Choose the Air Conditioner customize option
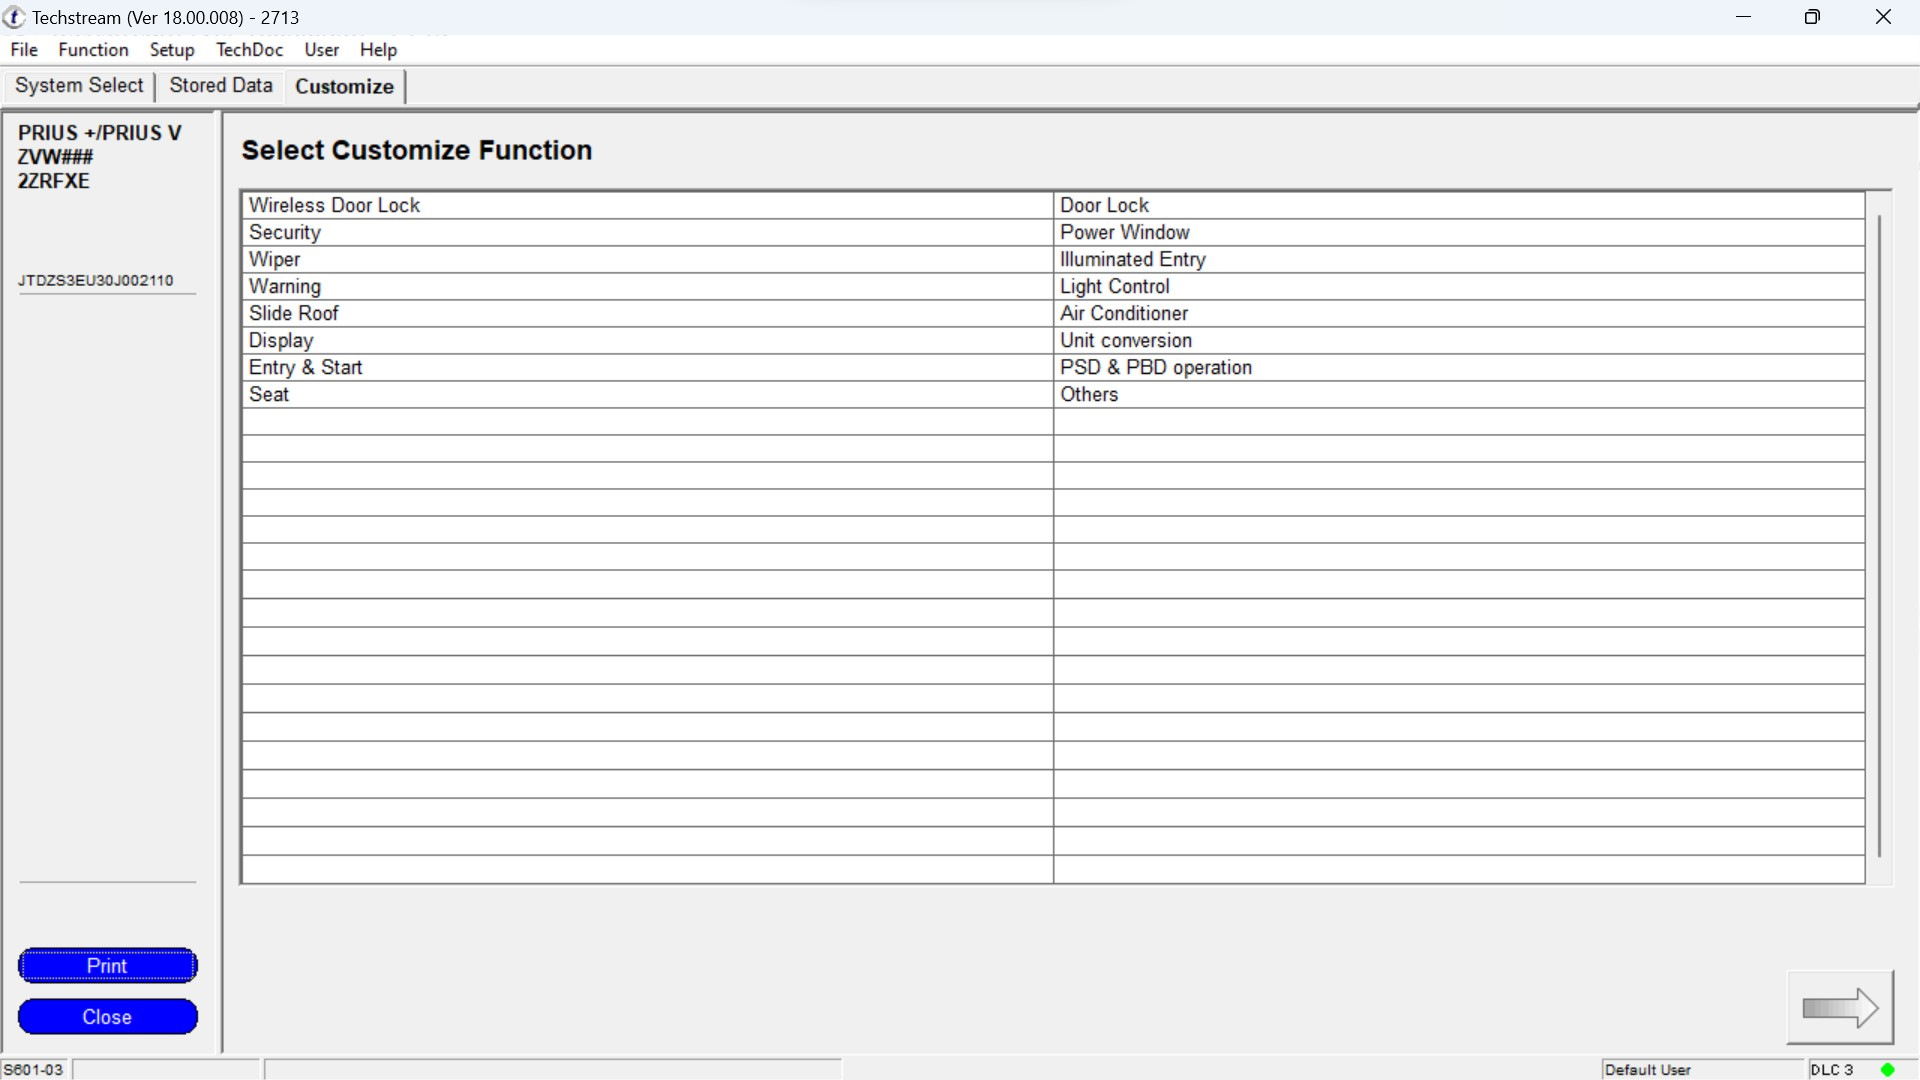The height and width of the screenshot is (1080, 1920). tap(1124, 313)
